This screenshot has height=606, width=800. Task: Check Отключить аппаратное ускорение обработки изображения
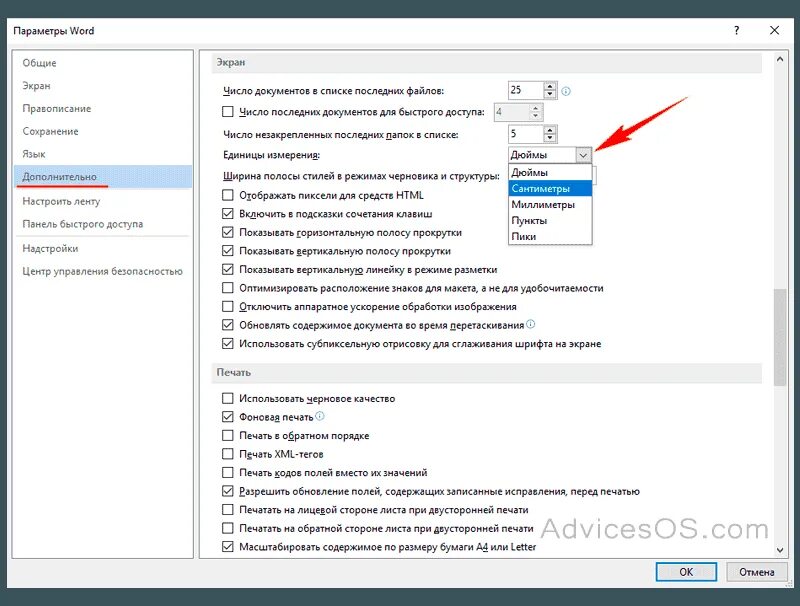coord(228,306)
